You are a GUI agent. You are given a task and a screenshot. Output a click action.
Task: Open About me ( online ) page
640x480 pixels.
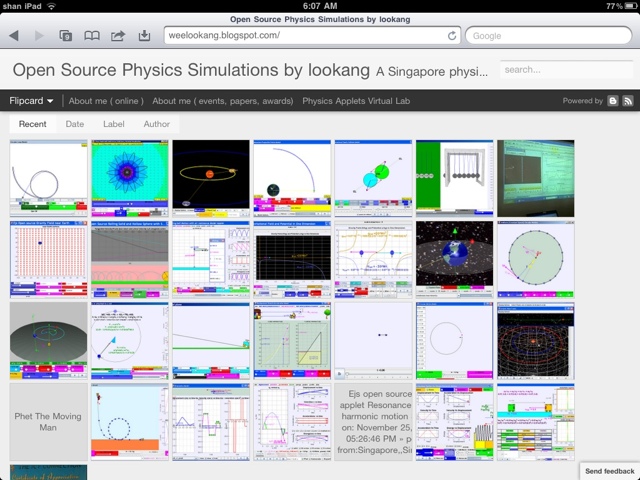click(x=106, y=101)
